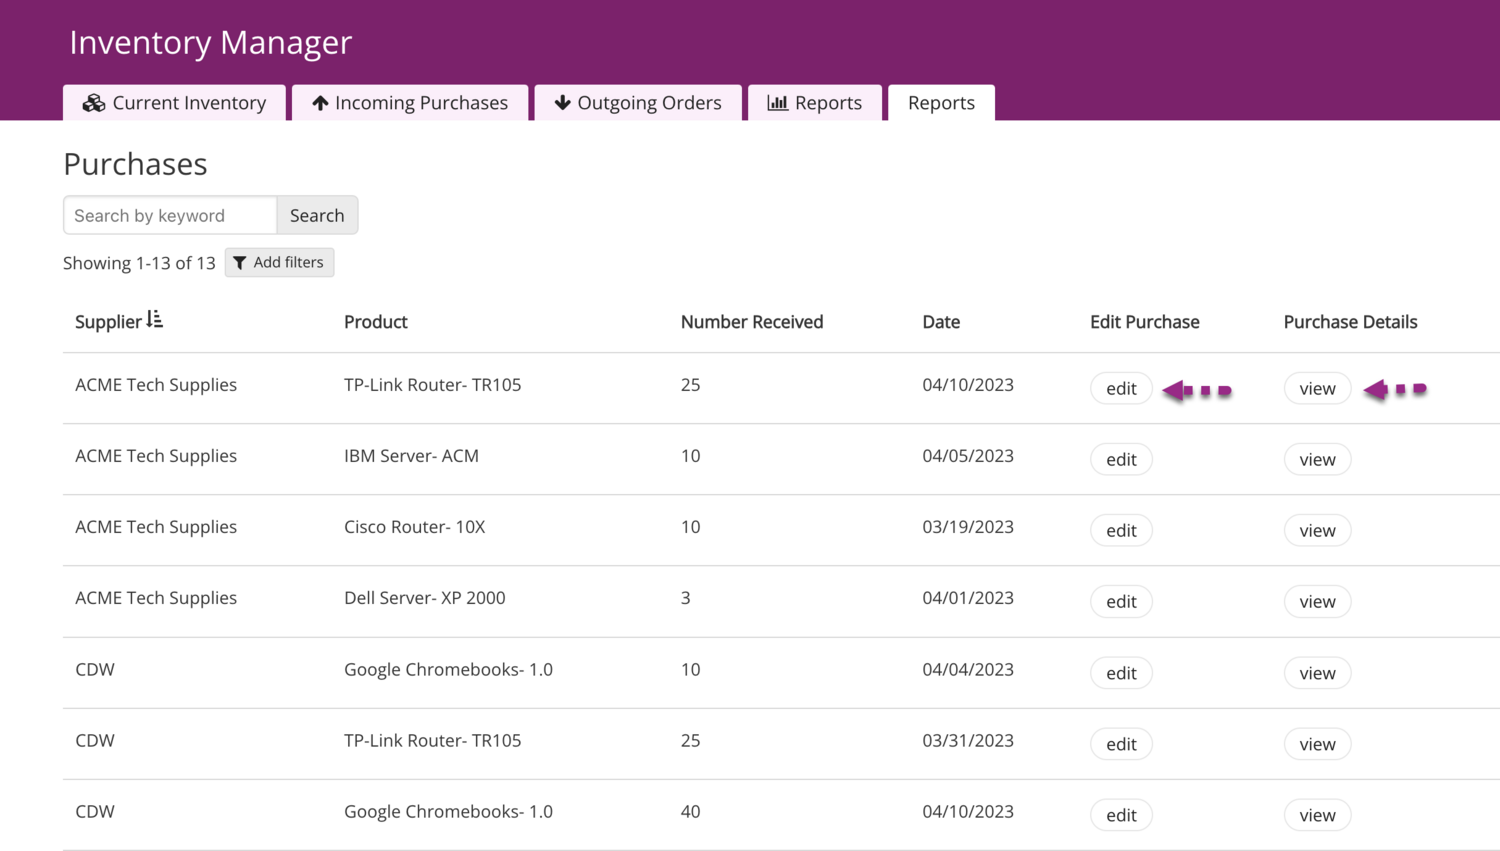Click the Inventory Manager title
The width and height of the screenshot is (1500, 851).
211,42
